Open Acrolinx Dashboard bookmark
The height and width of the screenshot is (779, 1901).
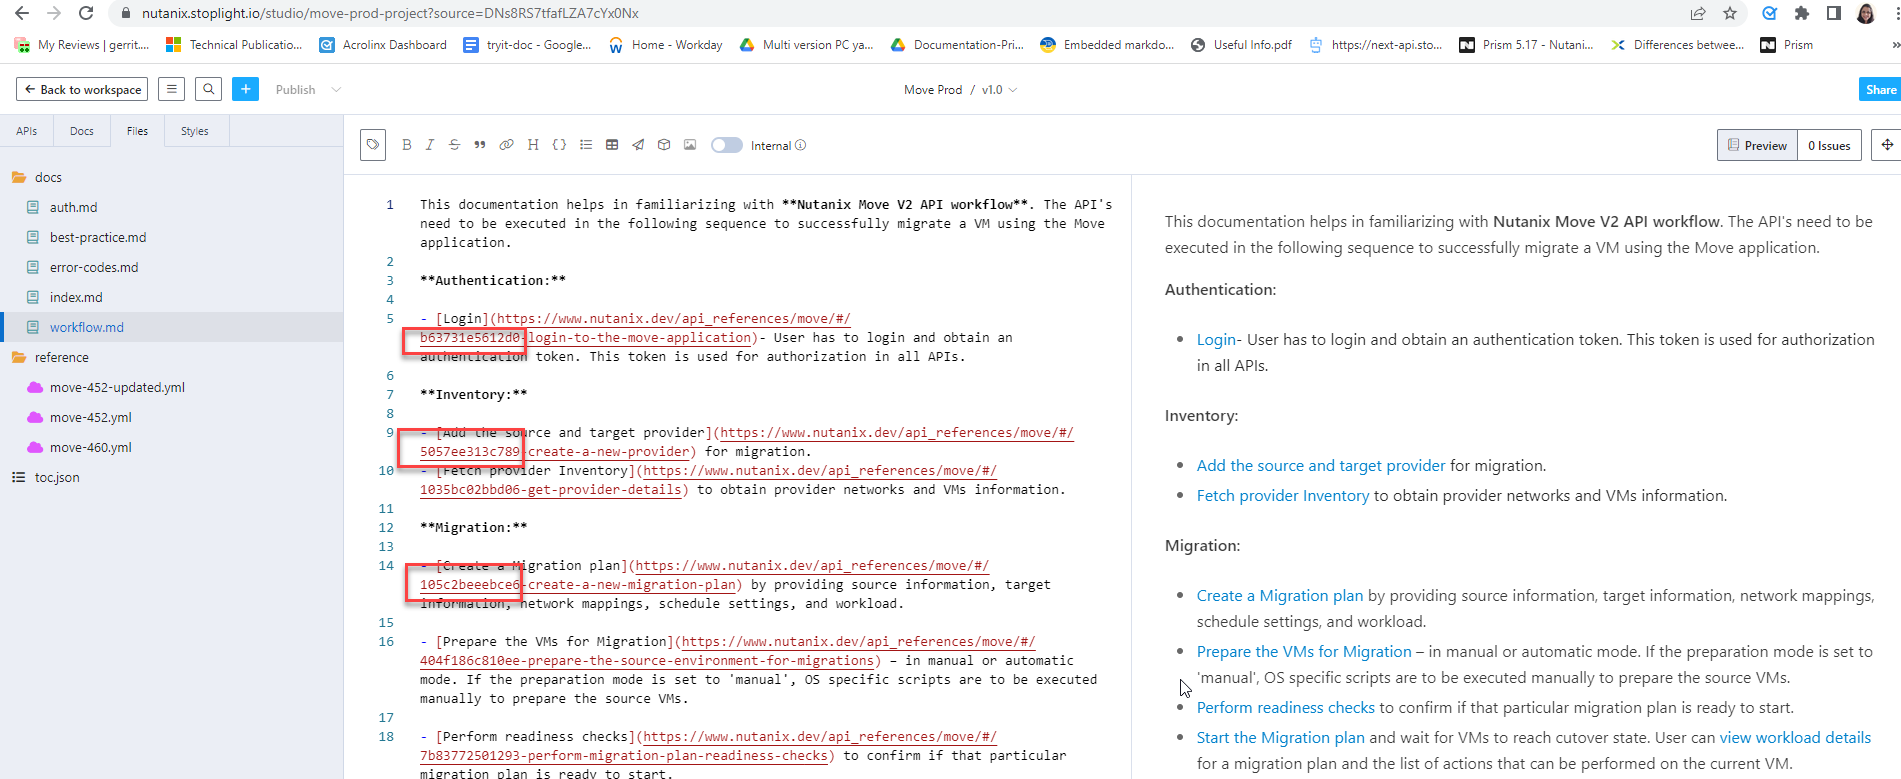tap(383, 45)
